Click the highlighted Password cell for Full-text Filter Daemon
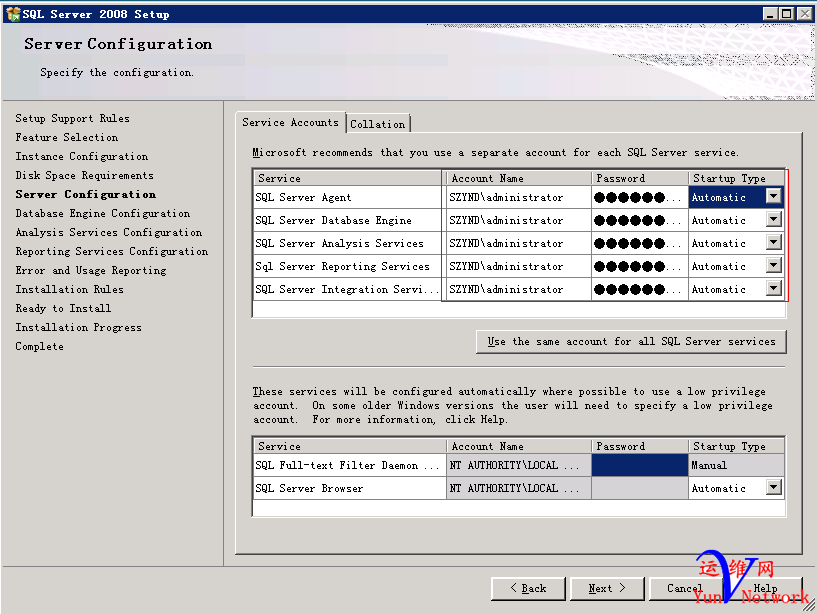The height and width of the screenshot is (614, 817). 640,465
